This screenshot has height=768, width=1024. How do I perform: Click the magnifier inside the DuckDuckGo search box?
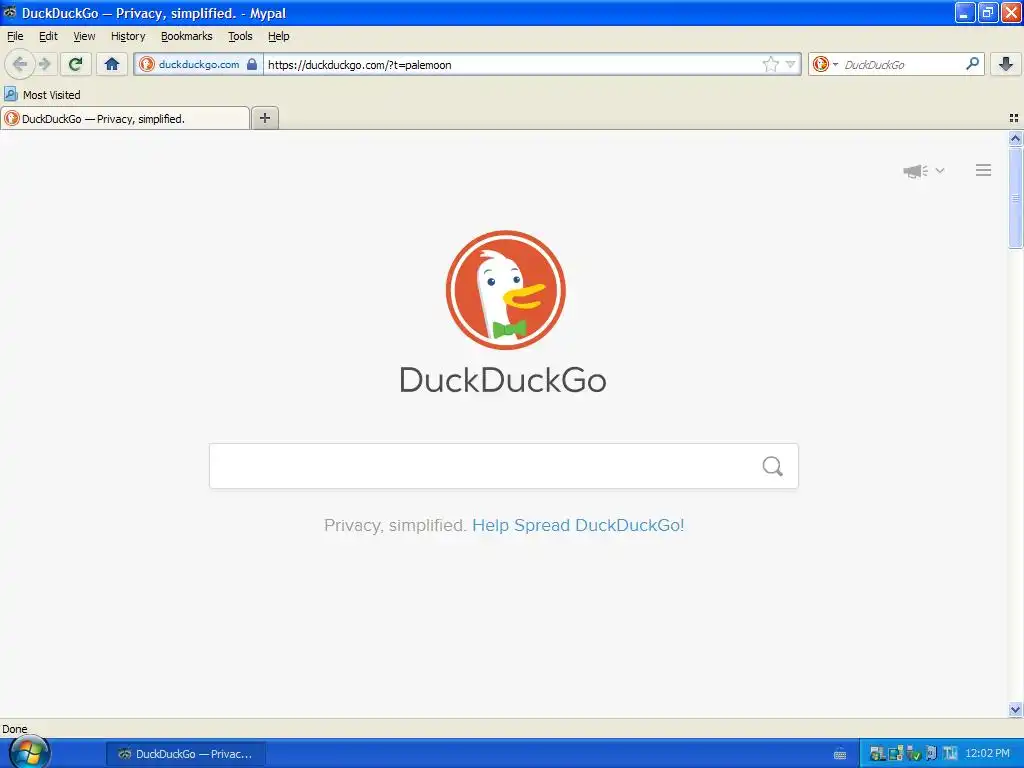773,466
